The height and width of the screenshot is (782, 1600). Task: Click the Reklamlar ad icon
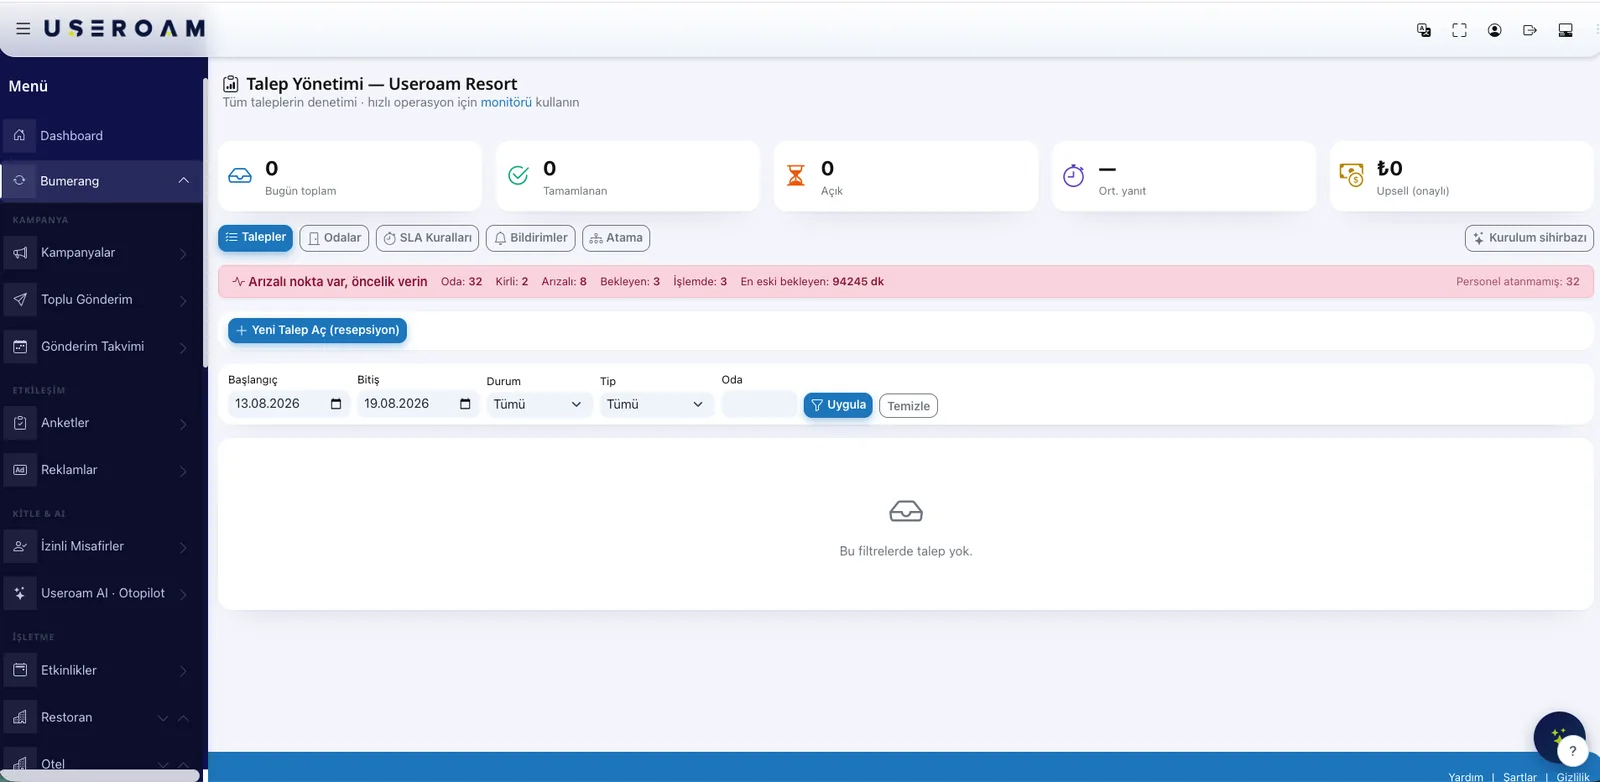[x=20, y=470]
